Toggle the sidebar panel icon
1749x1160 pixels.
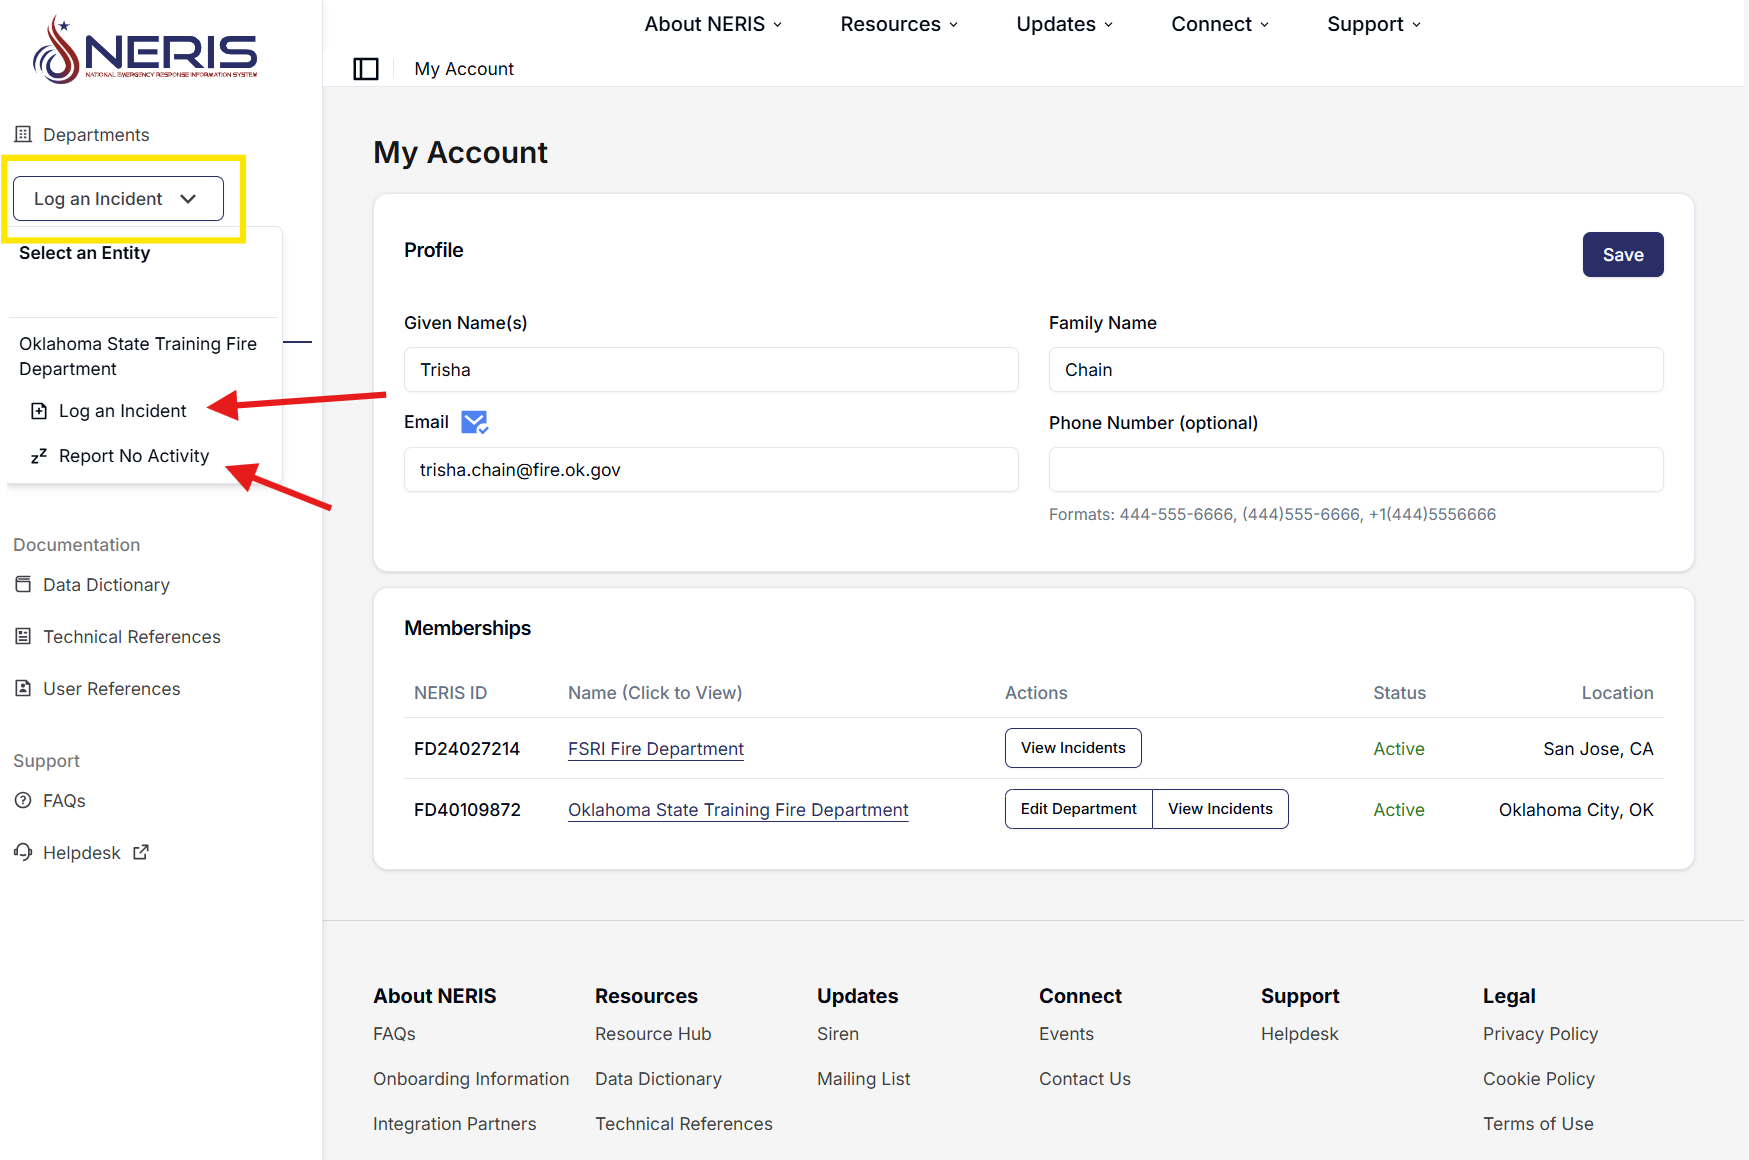coord(366,69)
